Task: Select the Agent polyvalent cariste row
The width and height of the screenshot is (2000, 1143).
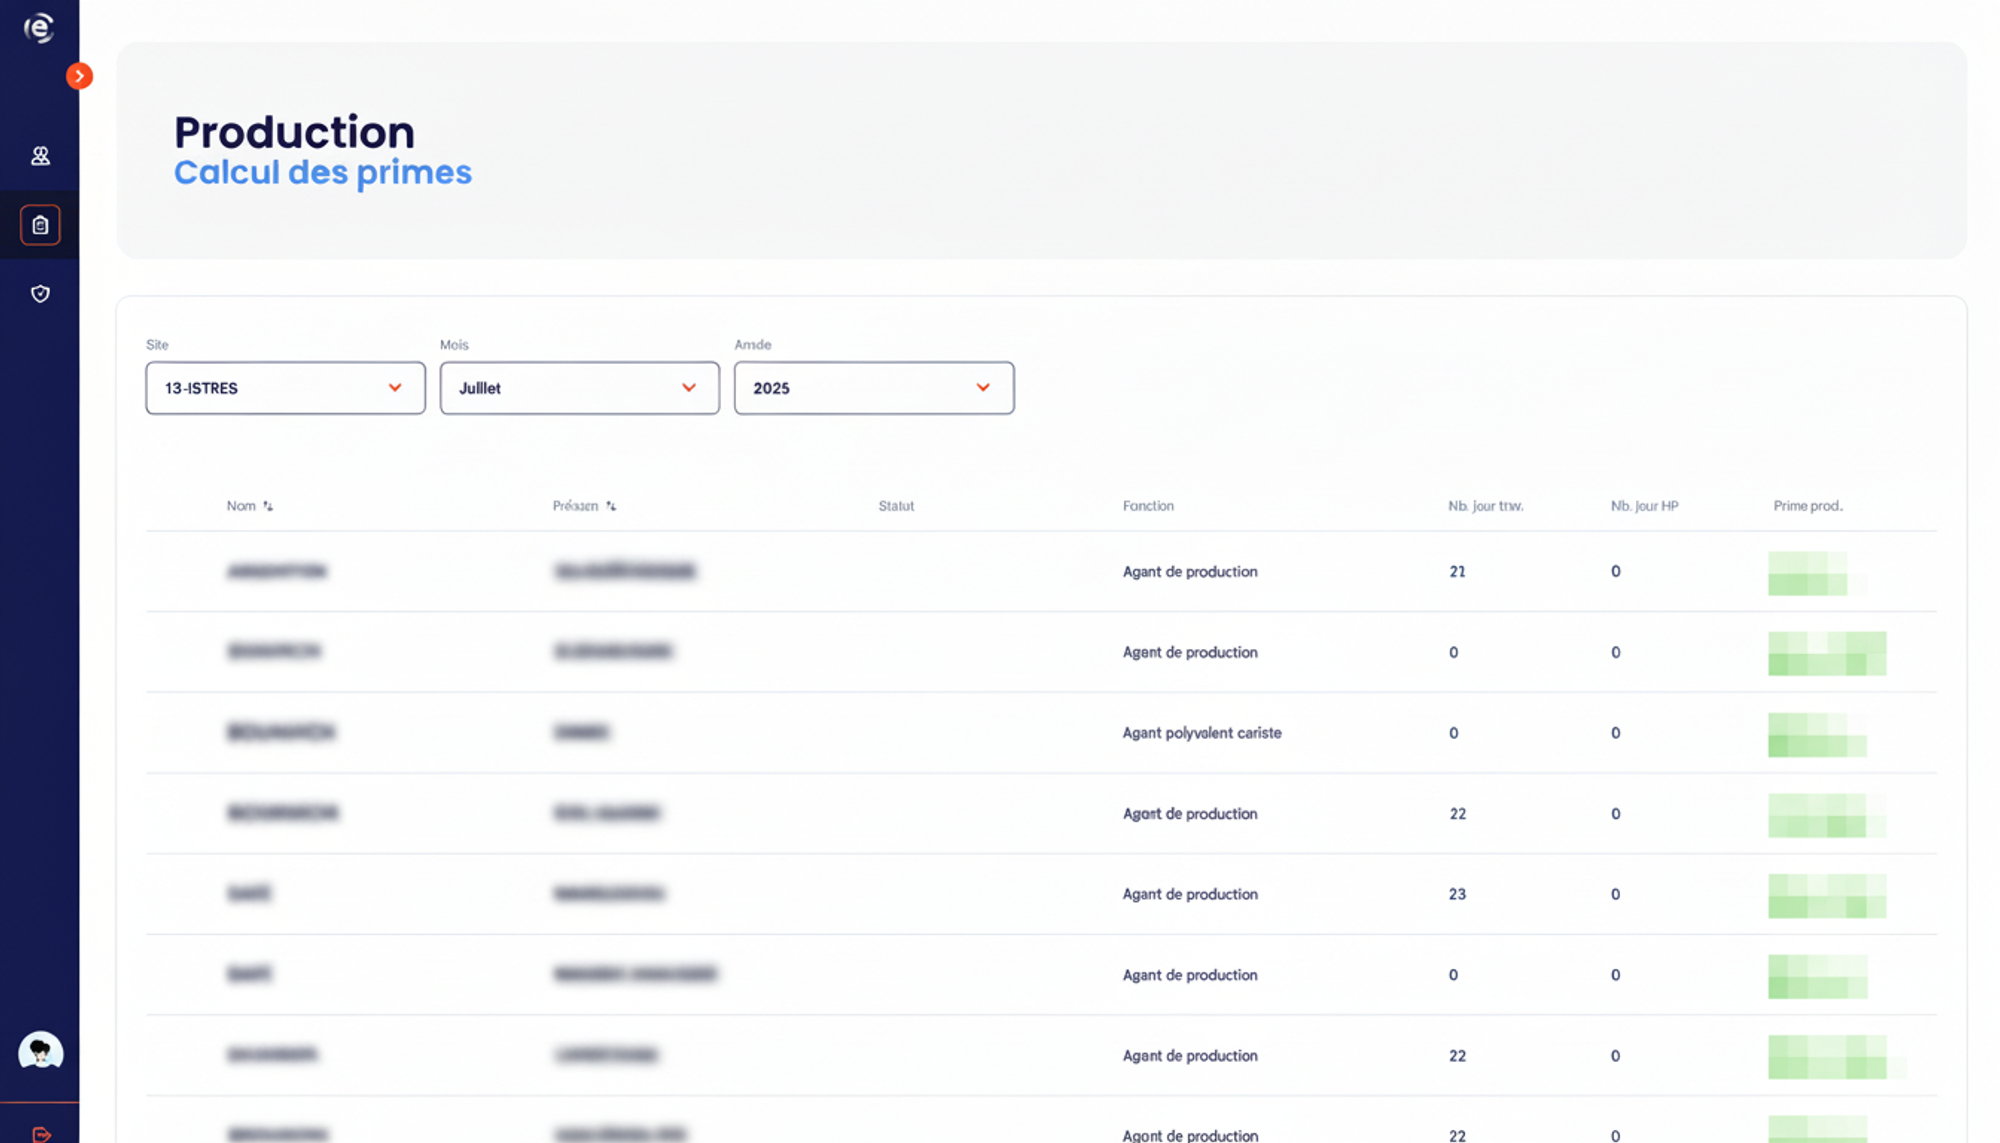Action: (x=1201, y=733)
